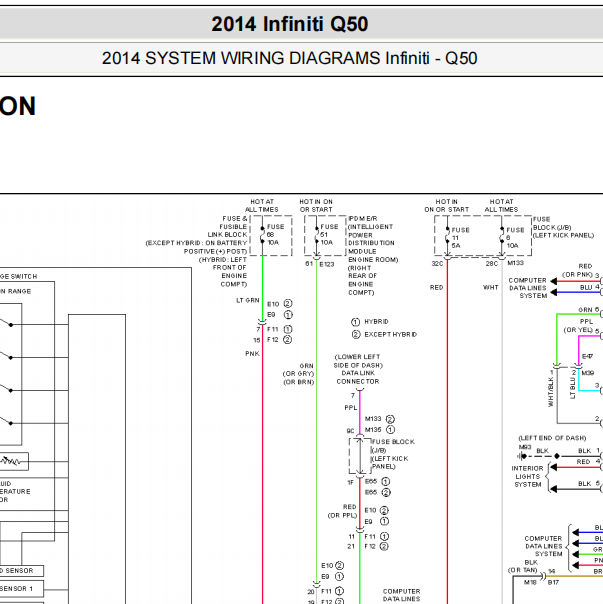
Task: Click the 'N RANGE' label
Action: click(15, 291)
